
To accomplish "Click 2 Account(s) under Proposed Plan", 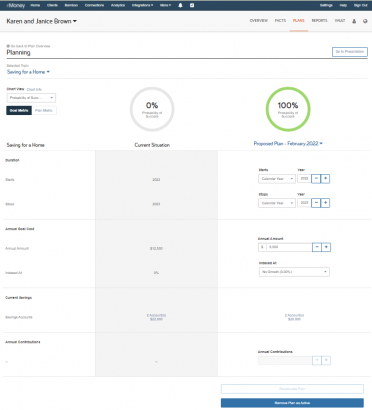I will click(294, 315).
